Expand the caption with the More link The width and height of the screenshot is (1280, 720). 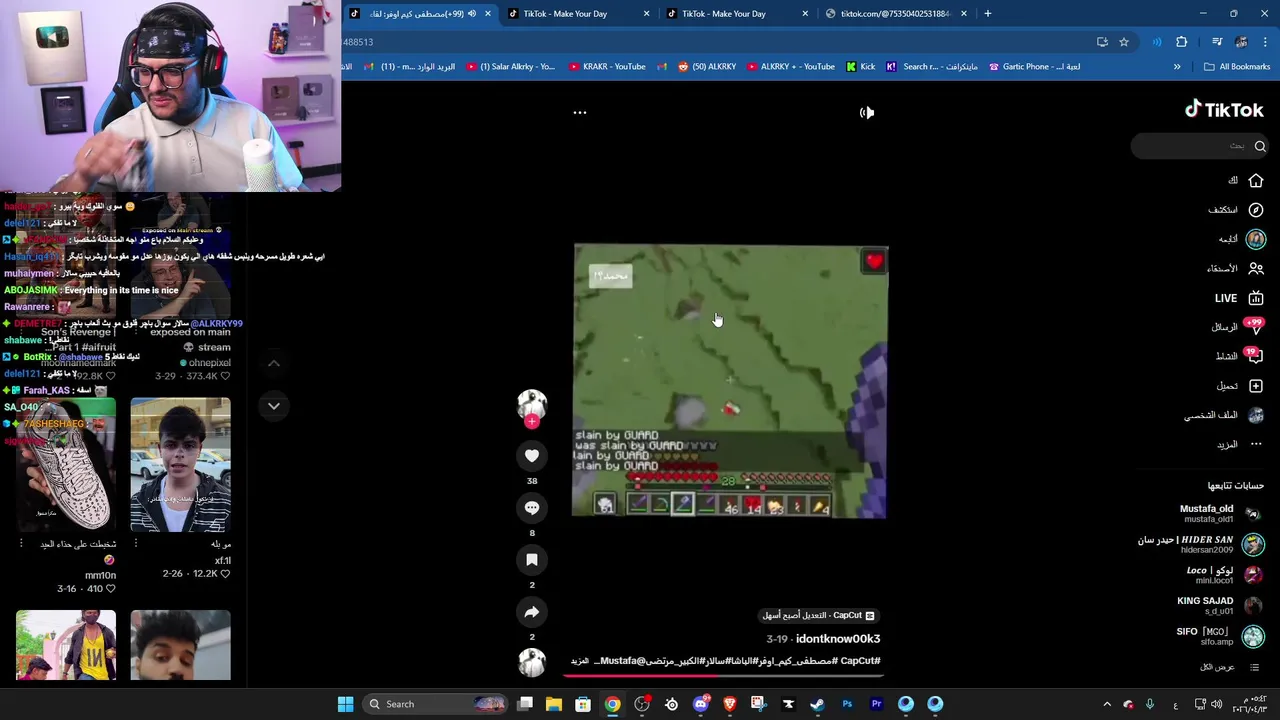click(580, 661)
